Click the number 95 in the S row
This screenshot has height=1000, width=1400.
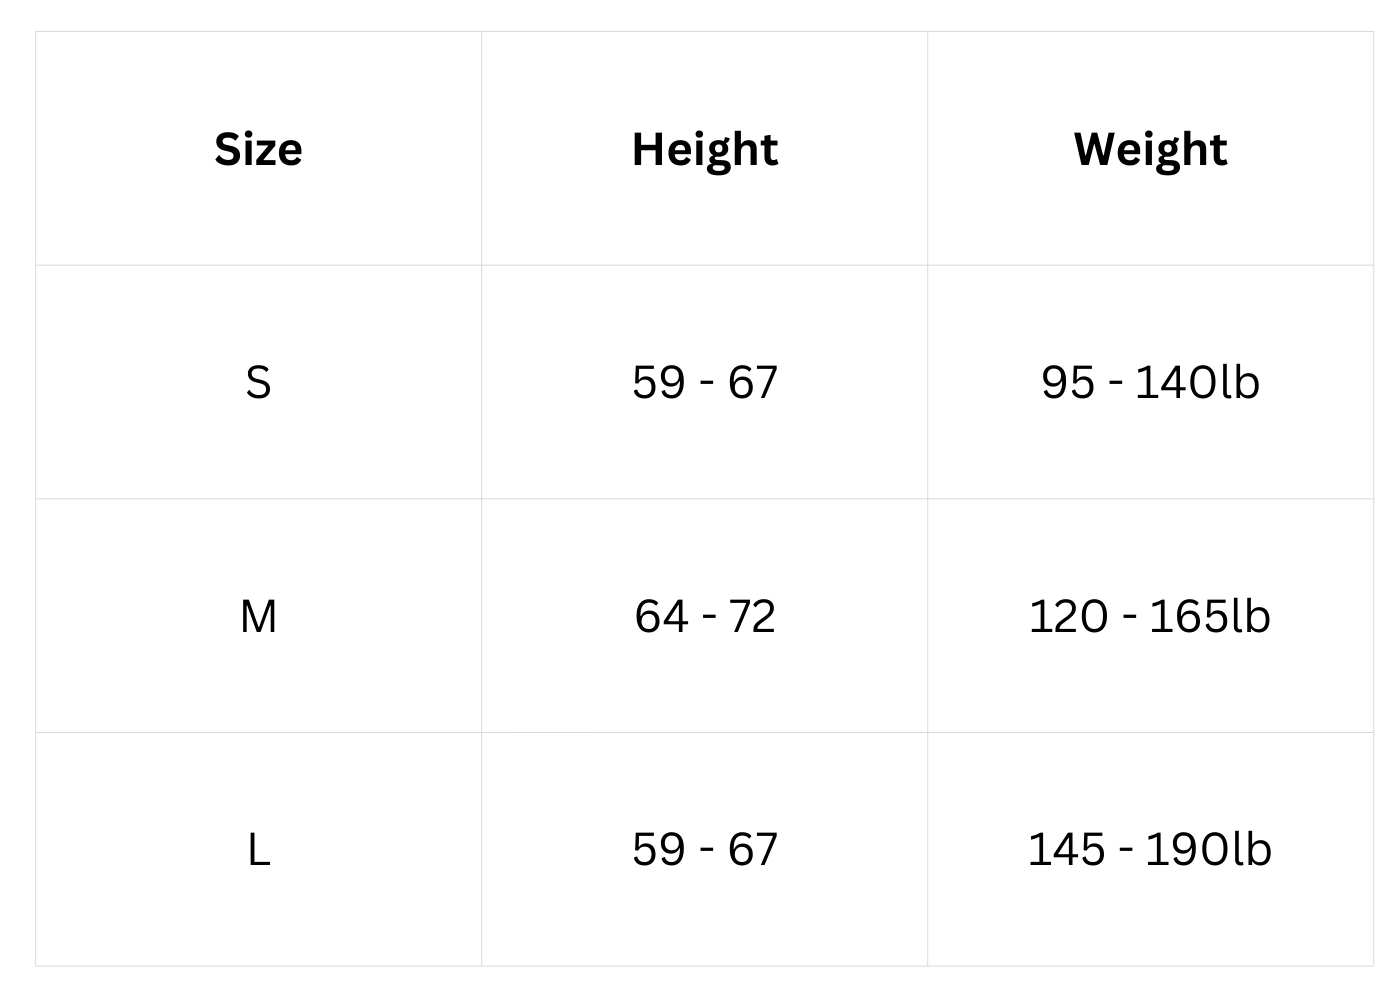pos(1067,383)
